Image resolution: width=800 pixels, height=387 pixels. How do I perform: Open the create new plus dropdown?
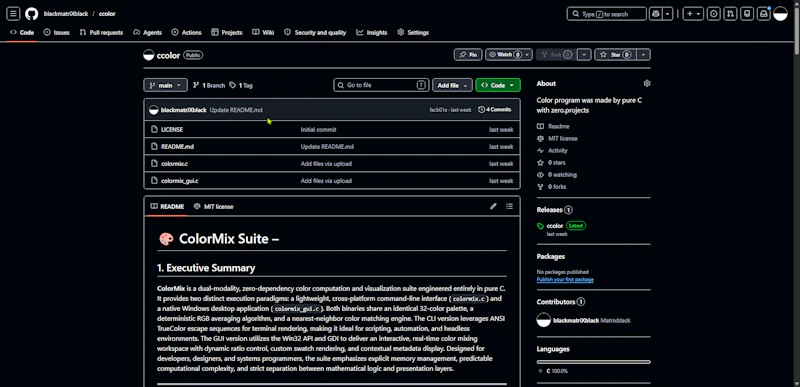[x=693, y=14]
